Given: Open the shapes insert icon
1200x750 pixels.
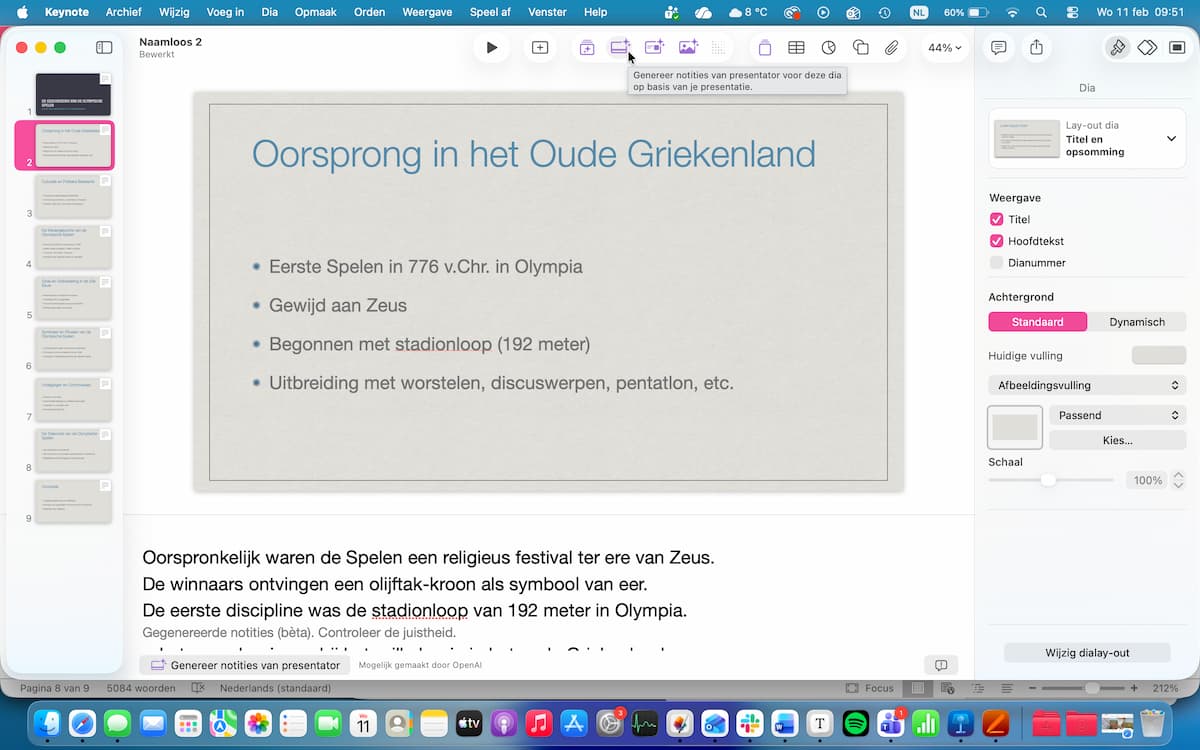Looking at the screenshot, I should [x=860, y=48].
